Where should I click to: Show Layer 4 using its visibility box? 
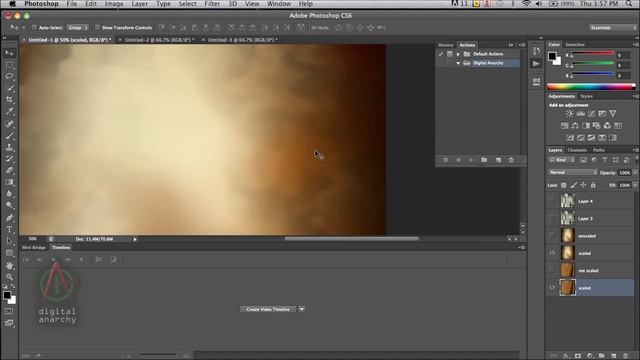pyautogui.click(x=552, y=201)
